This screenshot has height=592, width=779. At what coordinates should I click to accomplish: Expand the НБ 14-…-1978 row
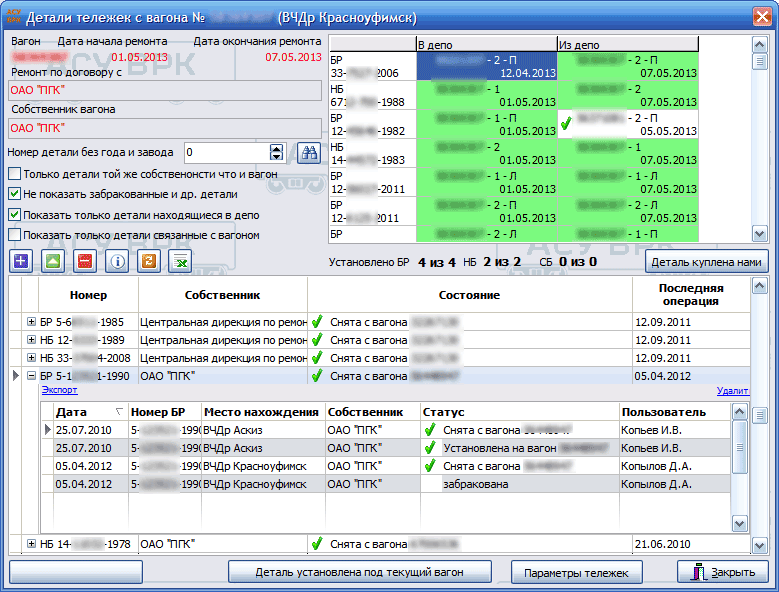tap(31, 544)
